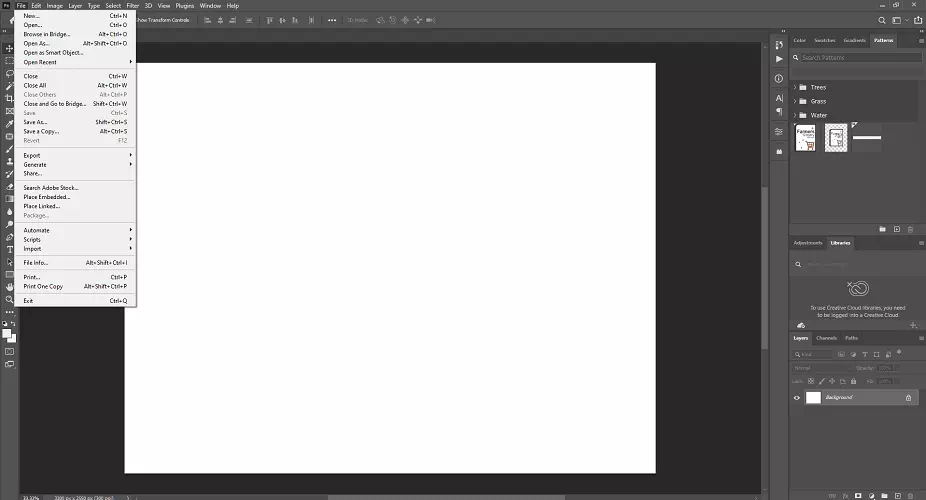This screenshot has height=500, width=926.
Task: Click the foreground color swatch
Action: coord(6,334)
